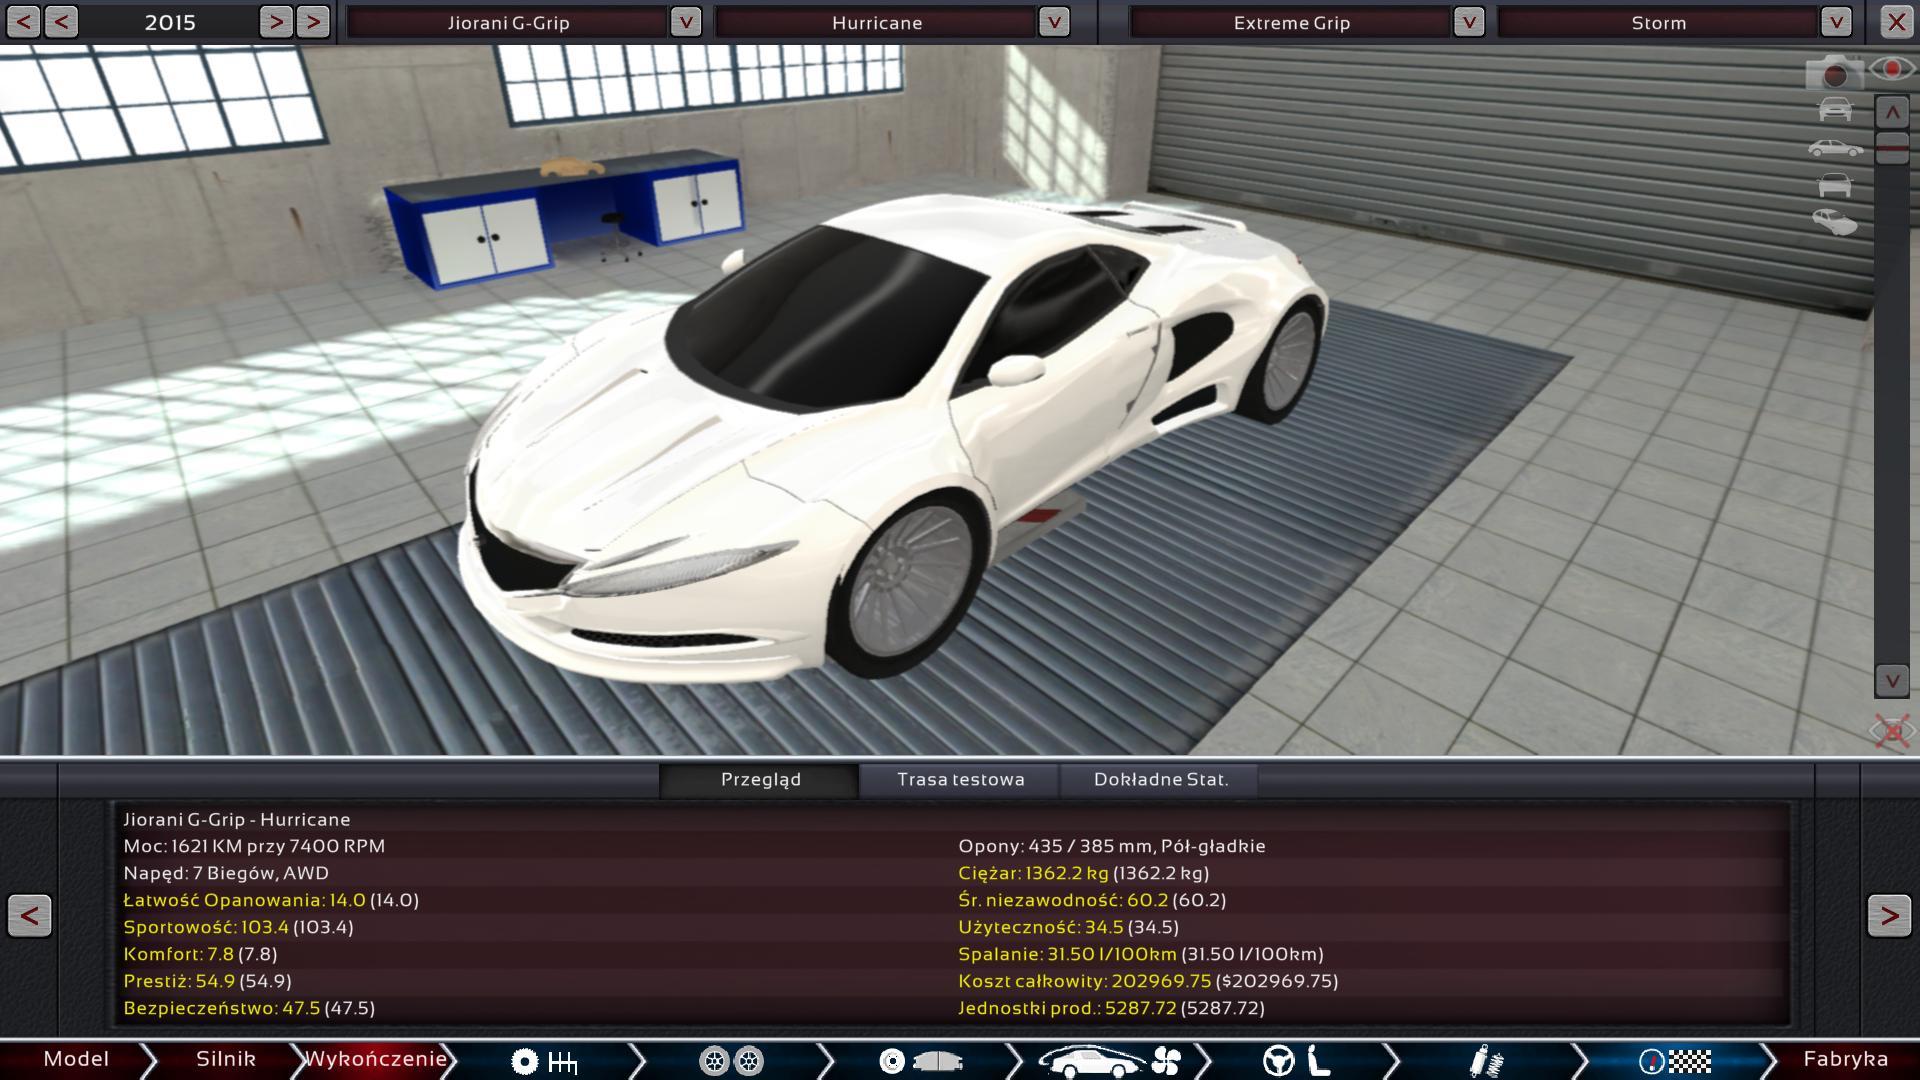Expand the Storm dropdown

point(1836,22)
